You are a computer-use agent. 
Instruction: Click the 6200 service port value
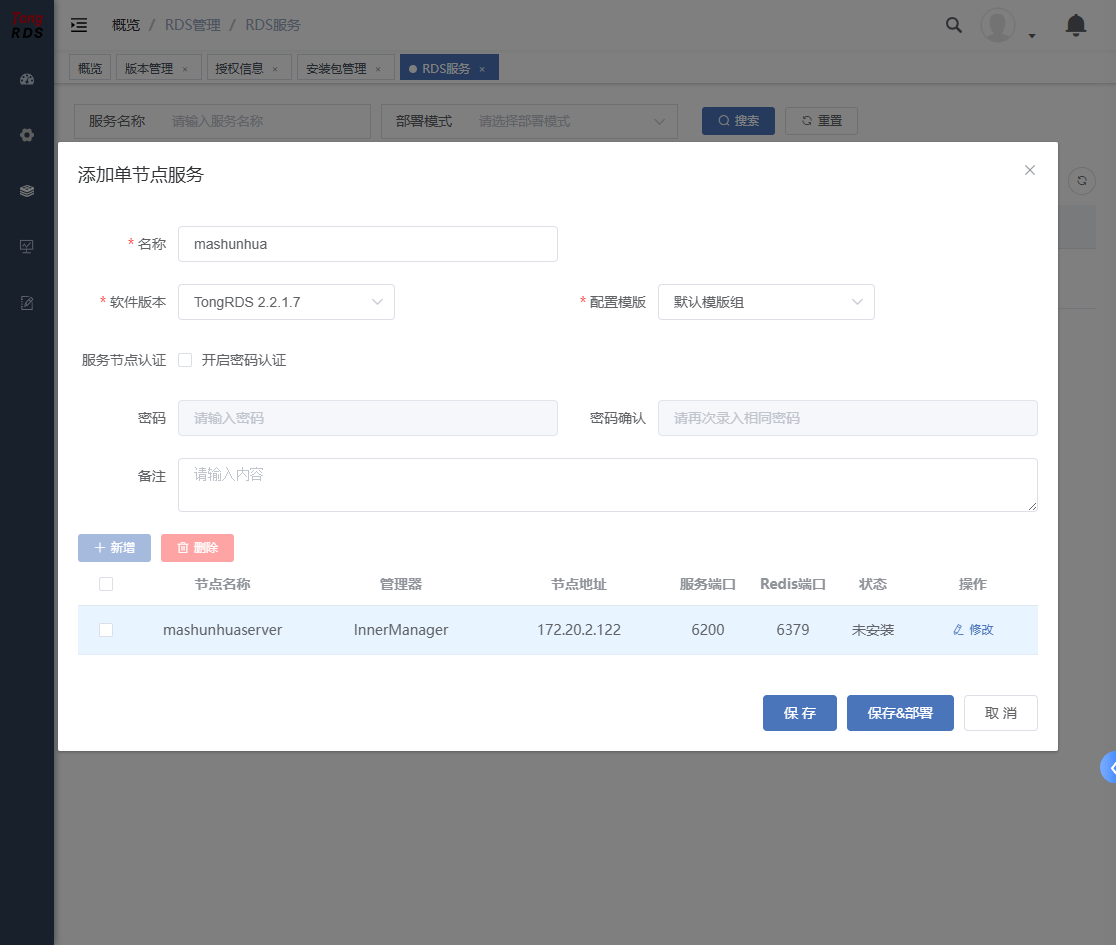click(707, 630)
